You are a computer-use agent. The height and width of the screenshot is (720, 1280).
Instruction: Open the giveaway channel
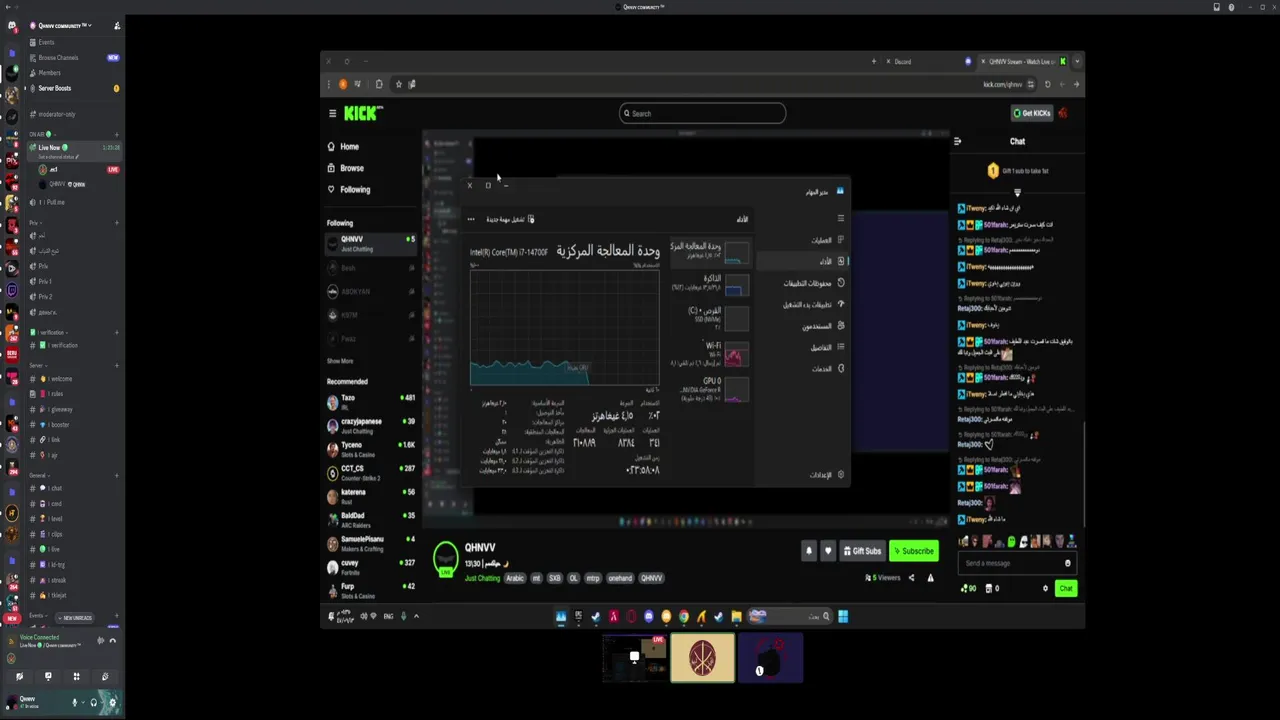pos(72,409)
